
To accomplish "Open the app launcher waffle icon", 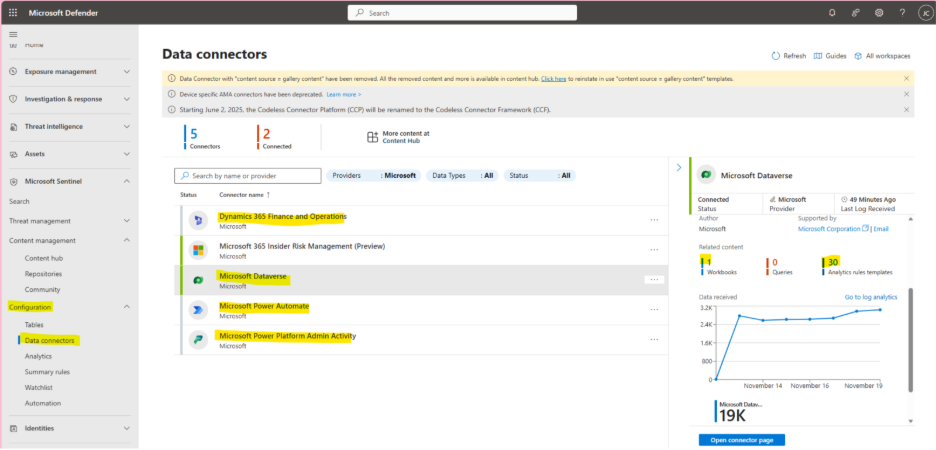I will [x=13, y=13].
